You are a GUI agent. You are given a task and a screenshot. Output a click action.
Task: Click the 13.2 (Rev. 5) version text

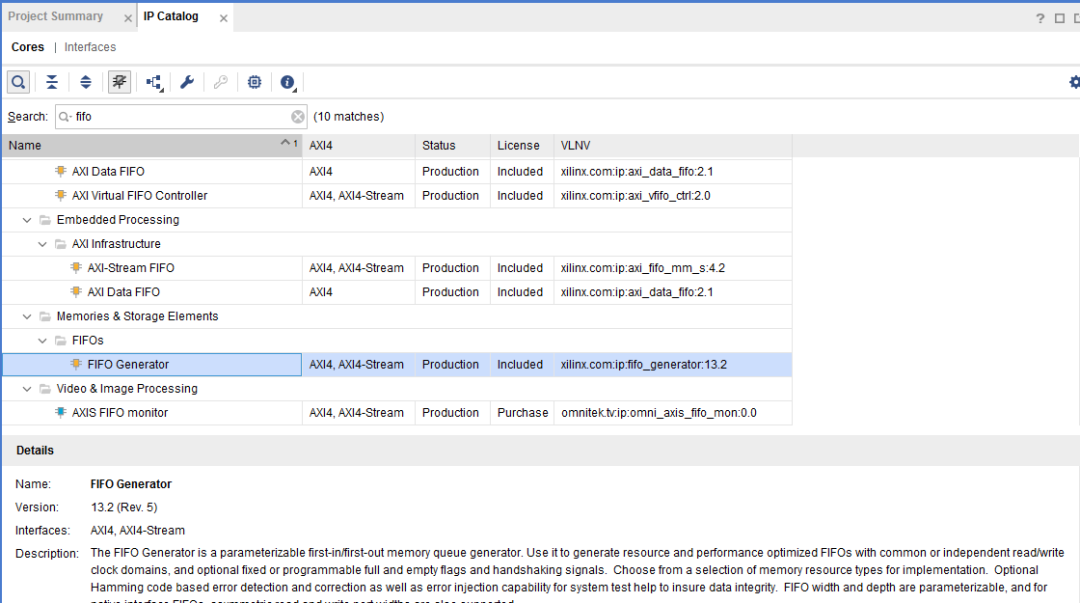(x=124, y=507)
